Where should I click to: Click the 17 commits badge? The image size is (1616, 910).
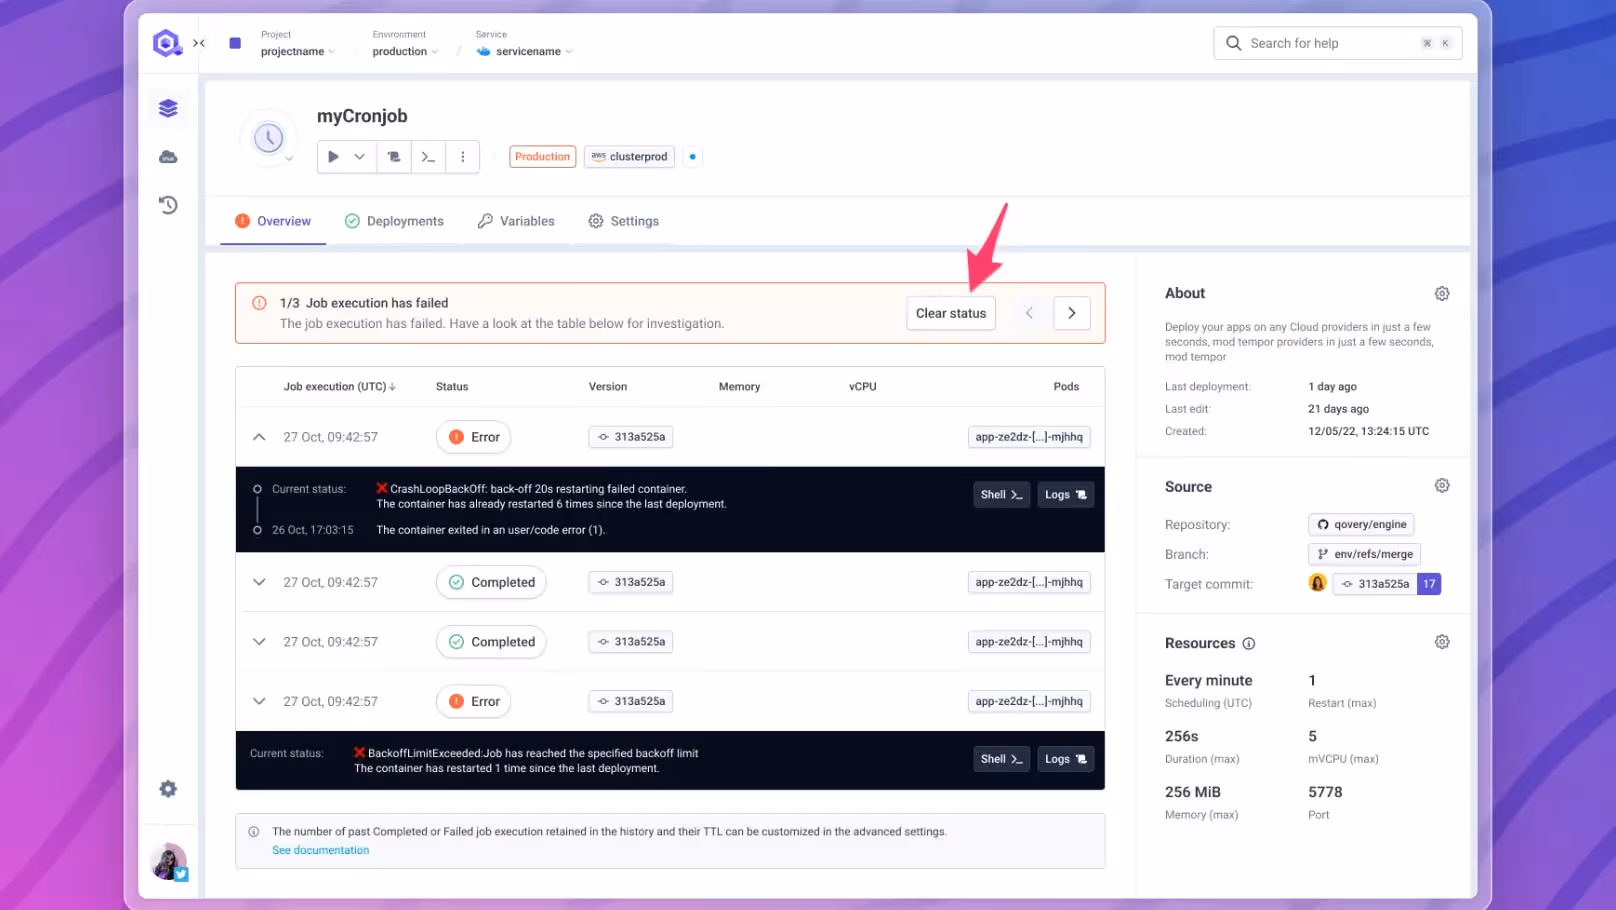1429,584
